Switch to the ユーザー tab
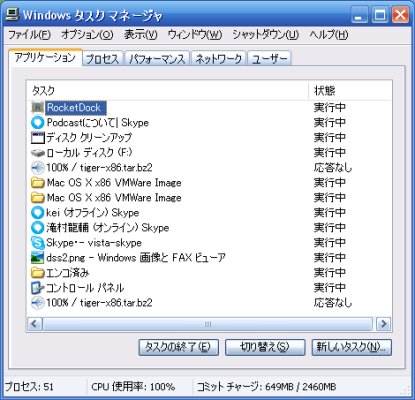 [x=269, y=59]
